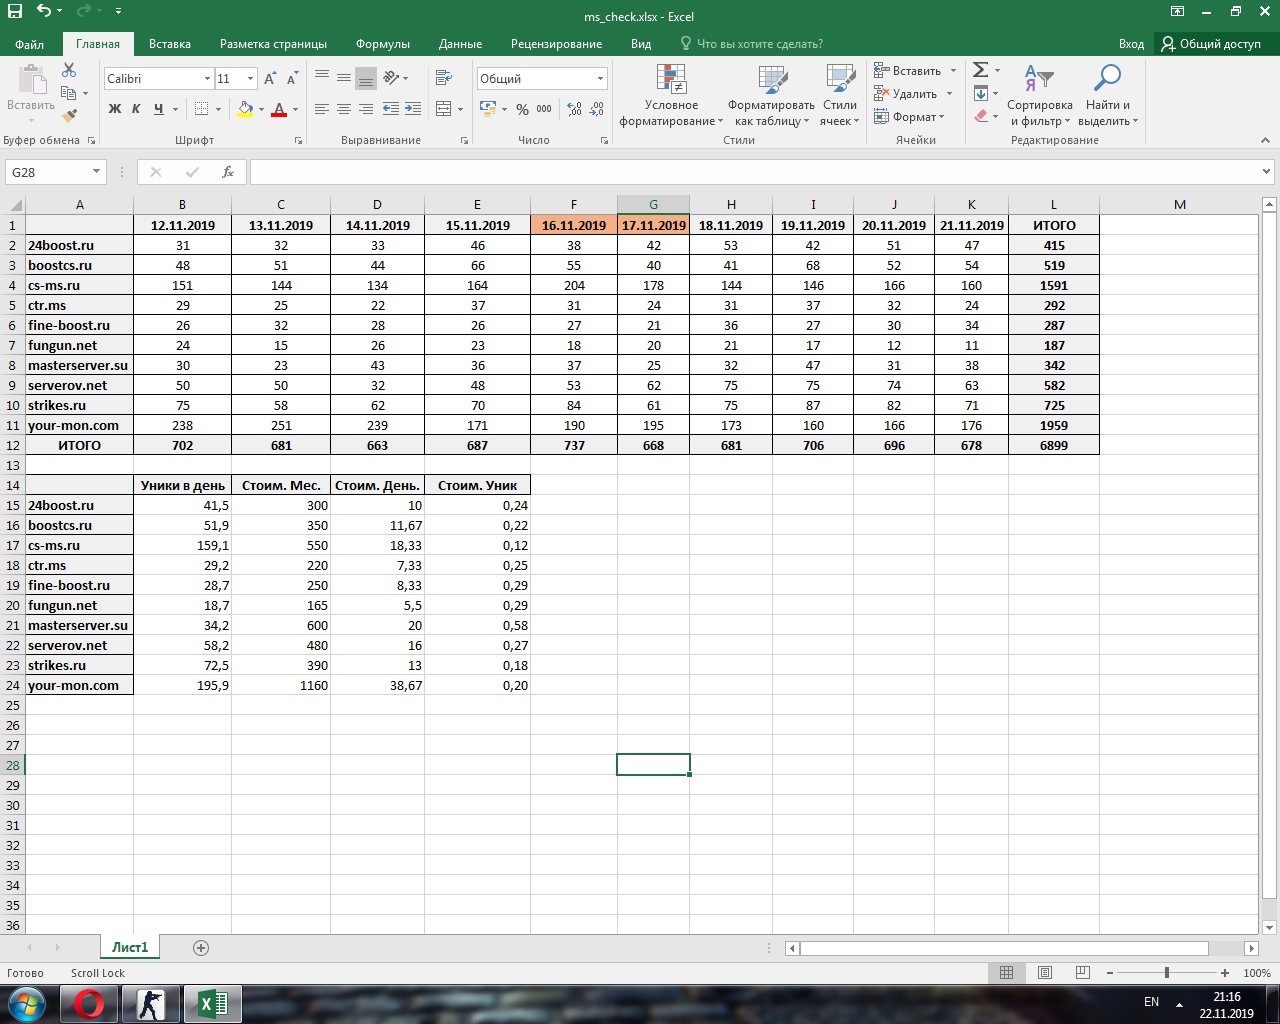Viewport: 1280px width, 1024px height.
Task: Open Counter-Strike from the taskbar
Action: pyautogui.click(x=150, y=1004)
